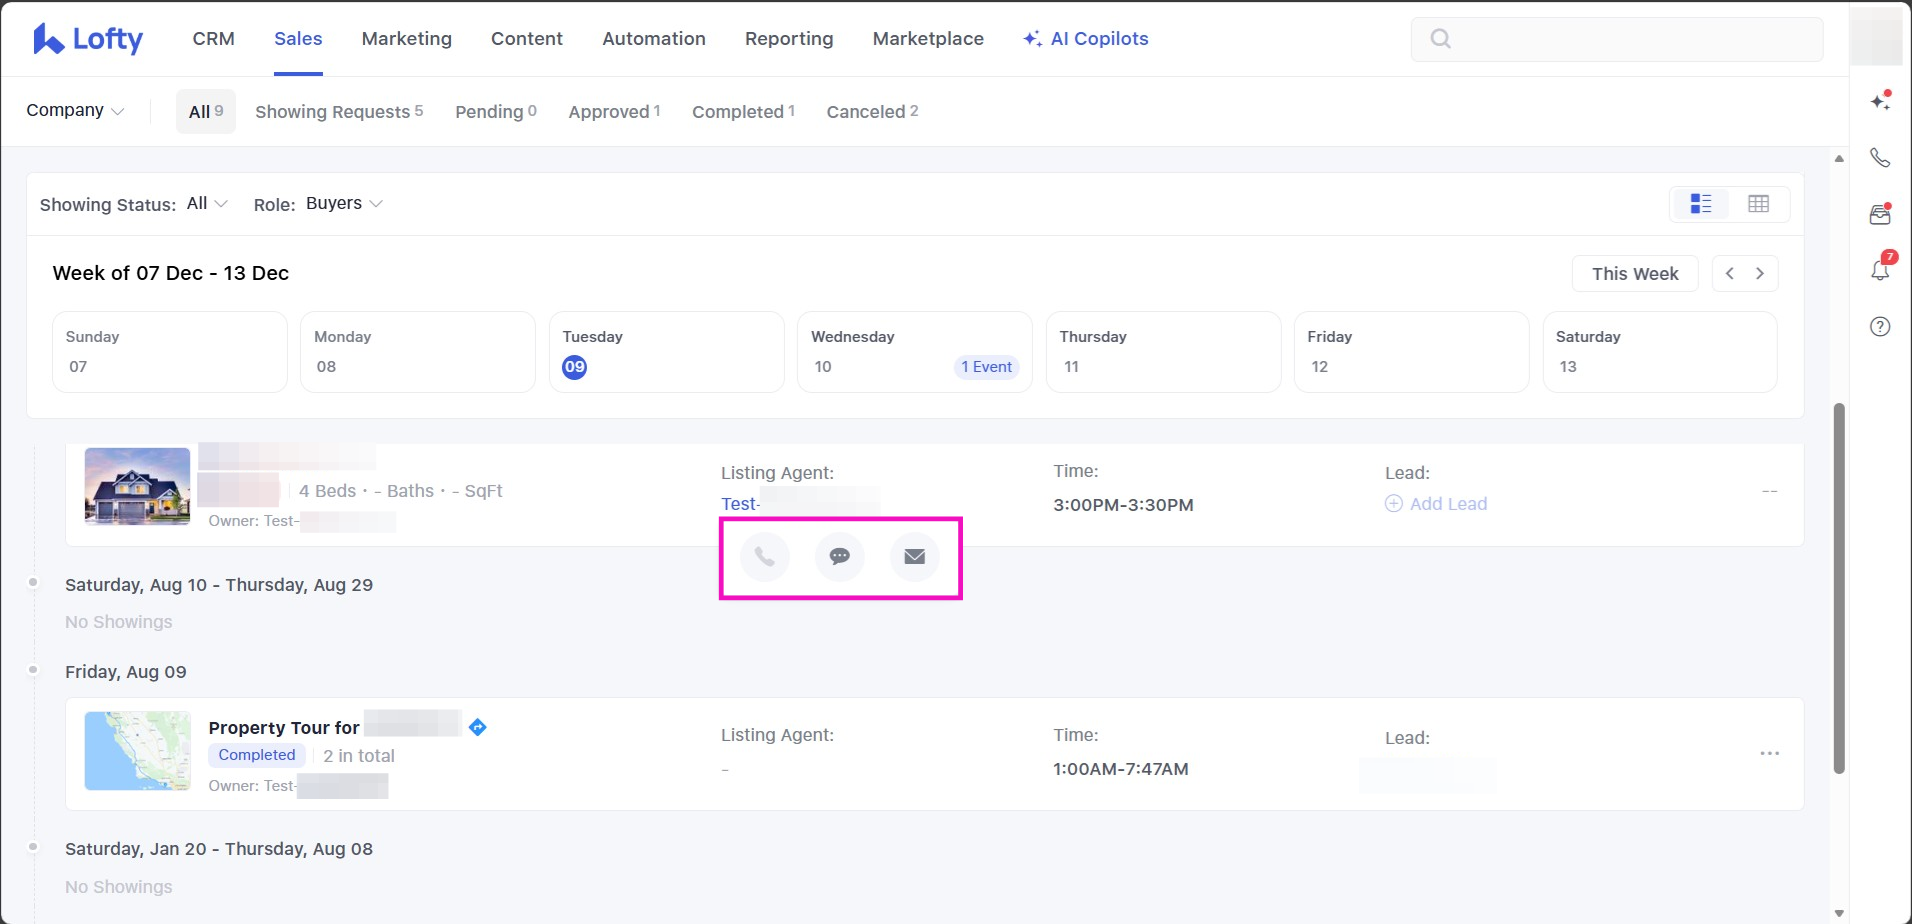Image resolution: width=1912 pixels, height=924 pixels.
Task: Click the phone icon under Listing Agent
Action: pos(764,557)
